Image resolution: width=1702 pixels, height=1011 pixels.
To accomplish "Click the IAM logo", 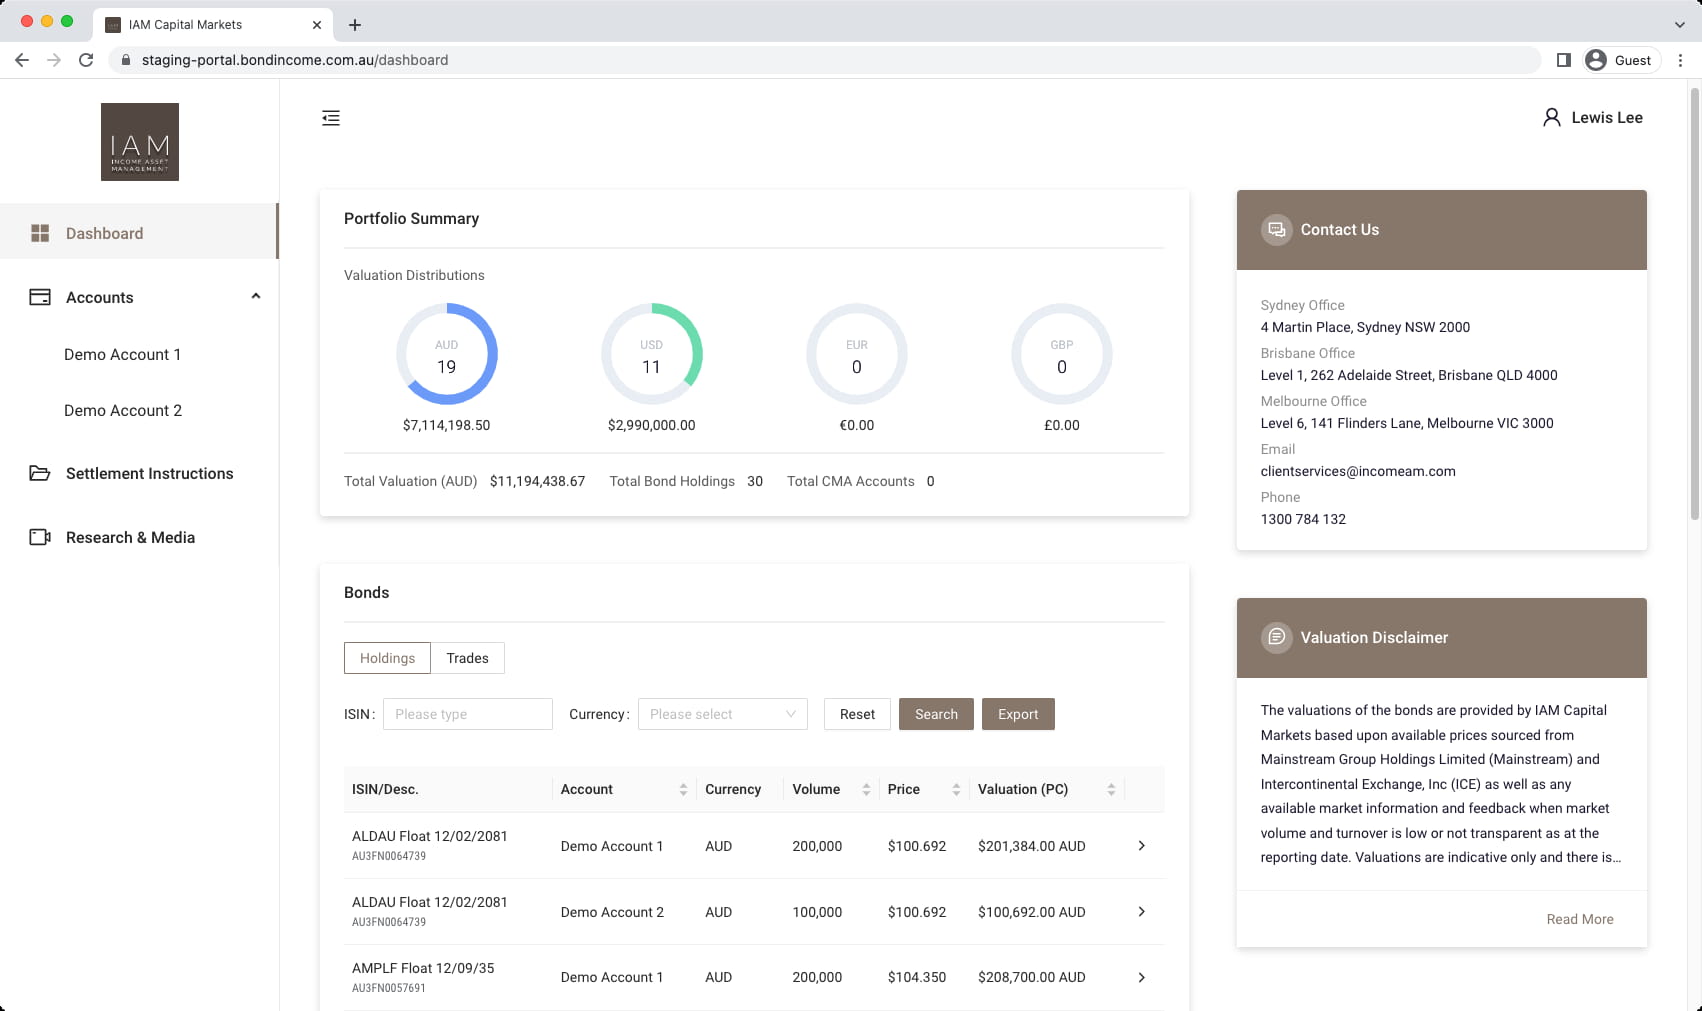I will [140, 141].
